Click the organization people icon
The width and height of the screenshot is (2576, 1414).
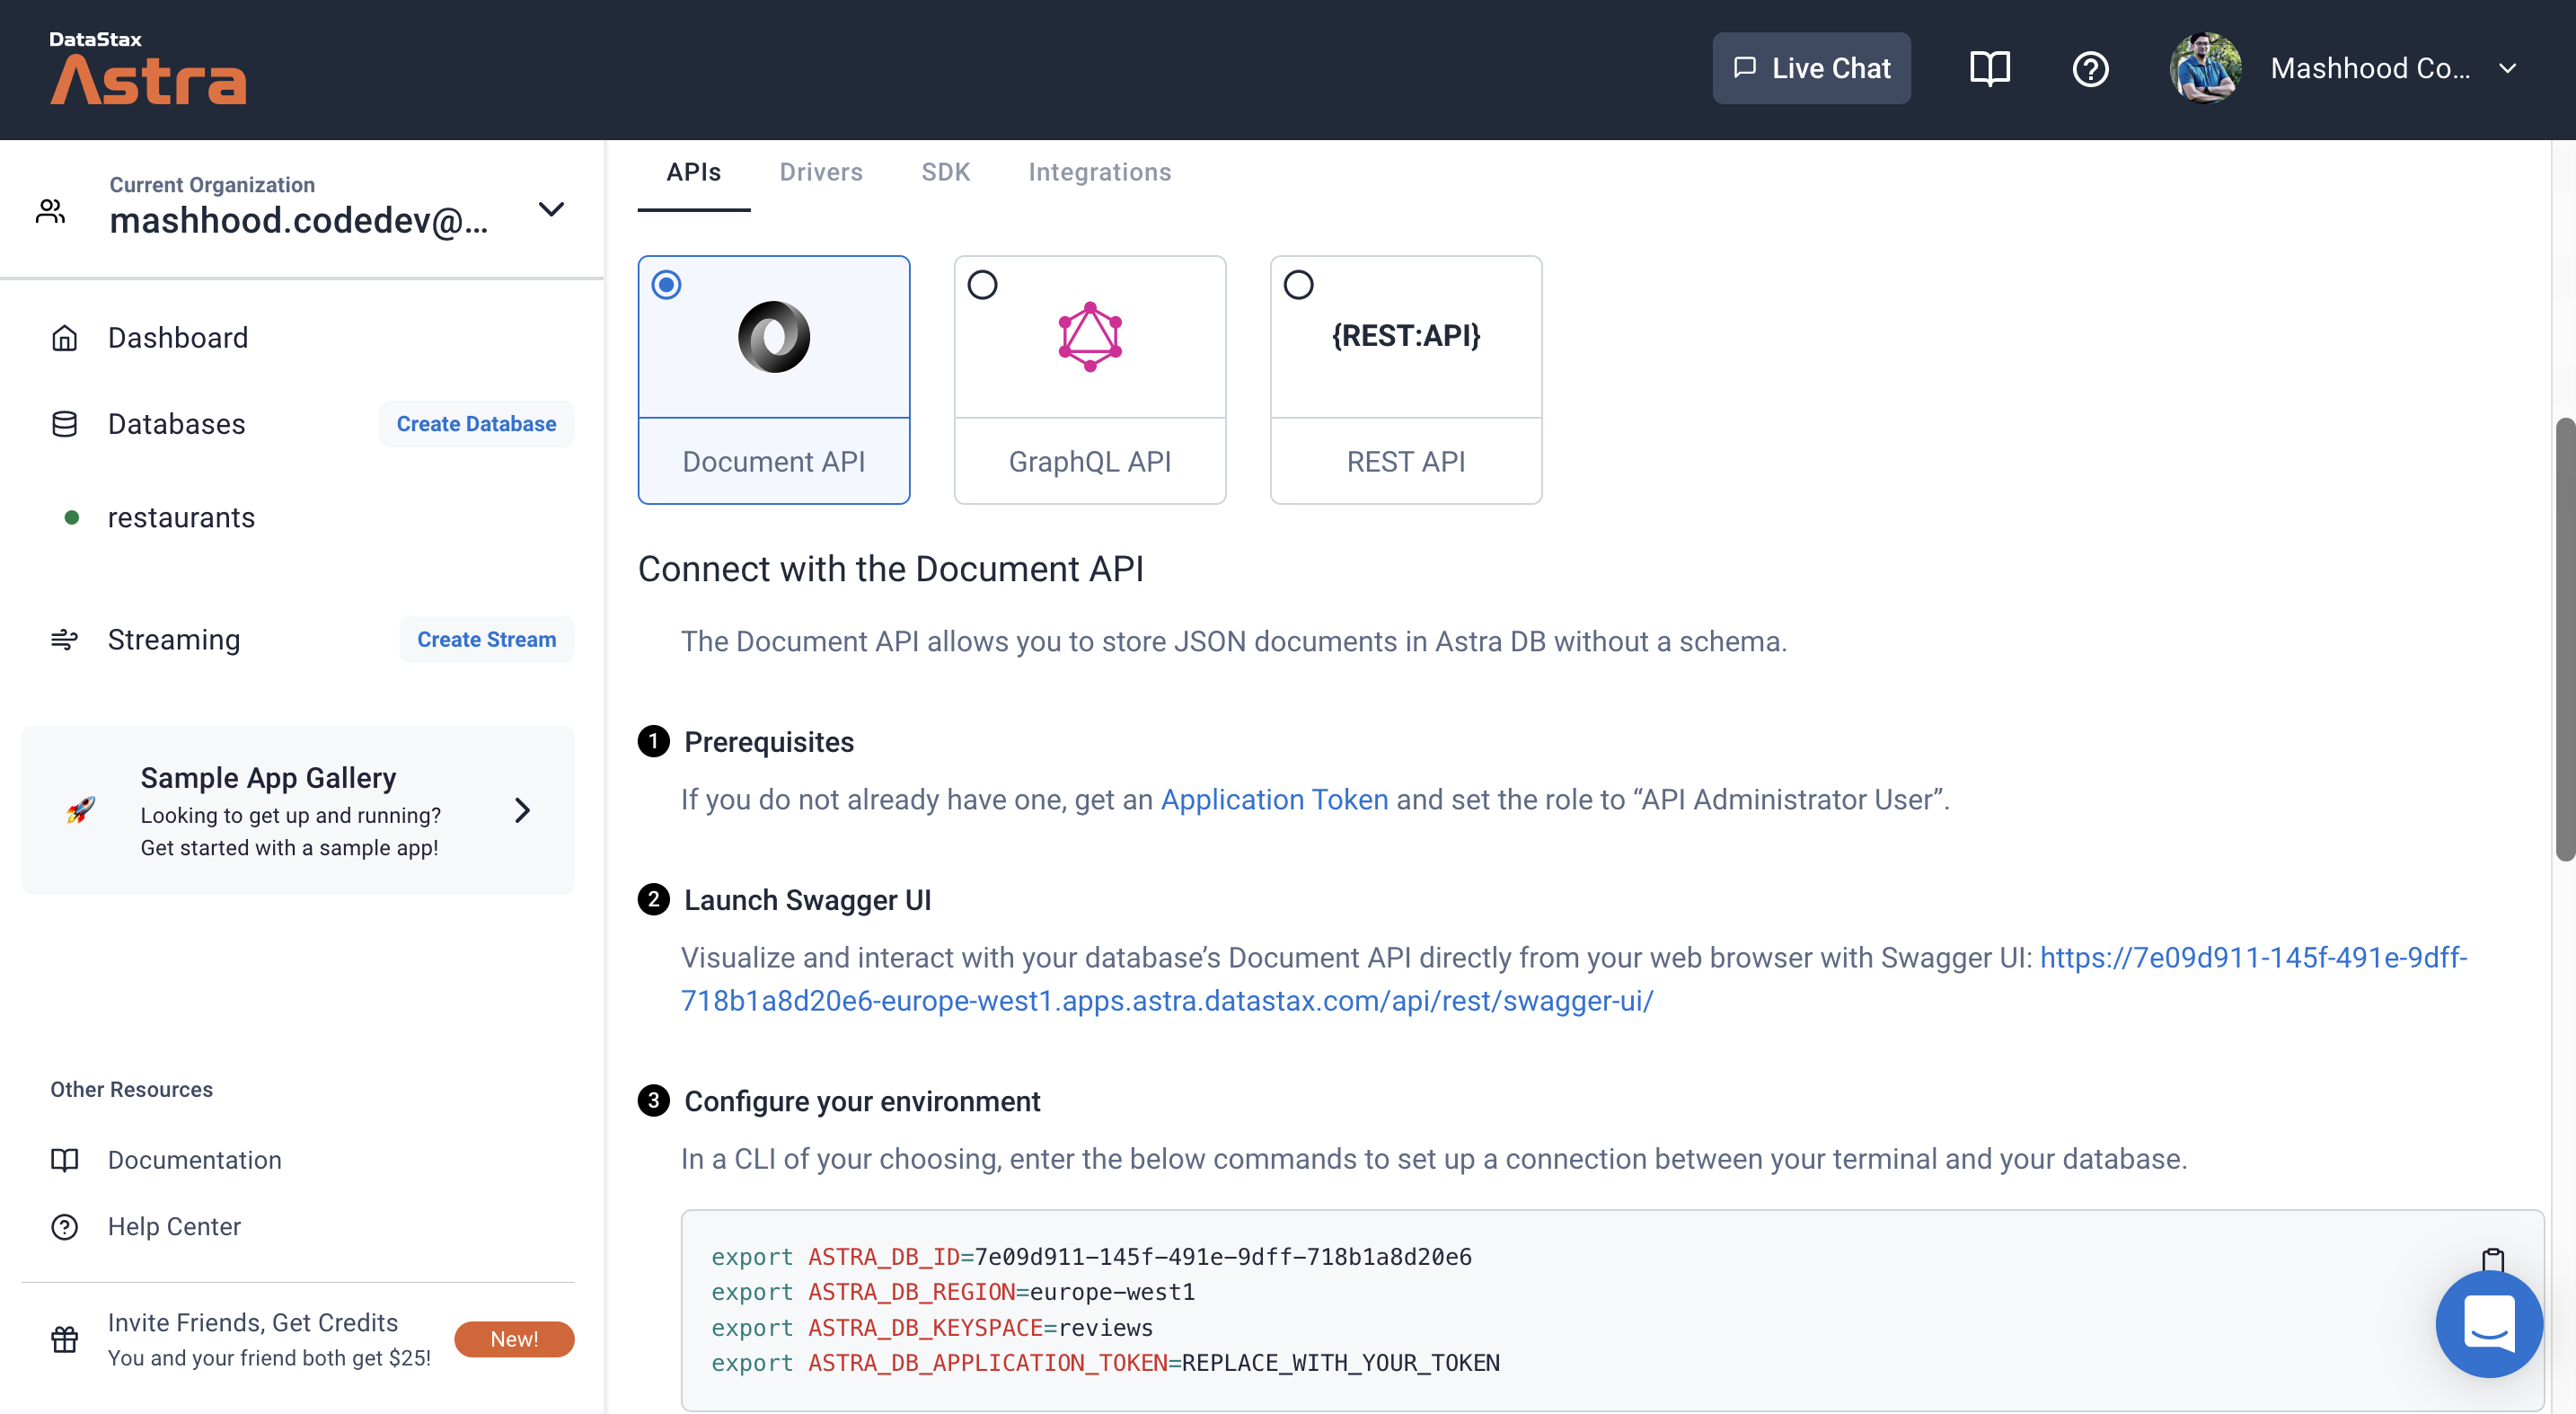(x=51, y=210)
